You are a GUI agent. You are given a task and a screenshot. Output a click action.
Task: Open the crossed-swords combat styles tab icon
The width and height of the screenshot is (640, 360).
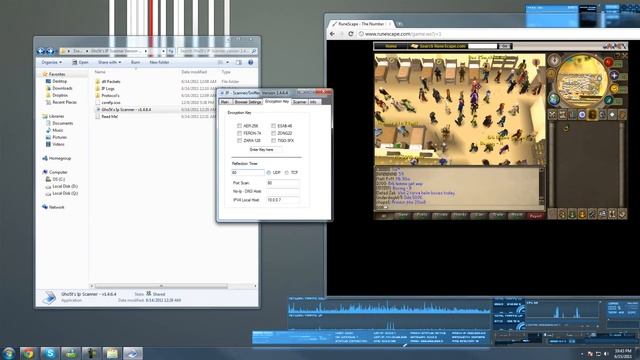pos(553,115)
